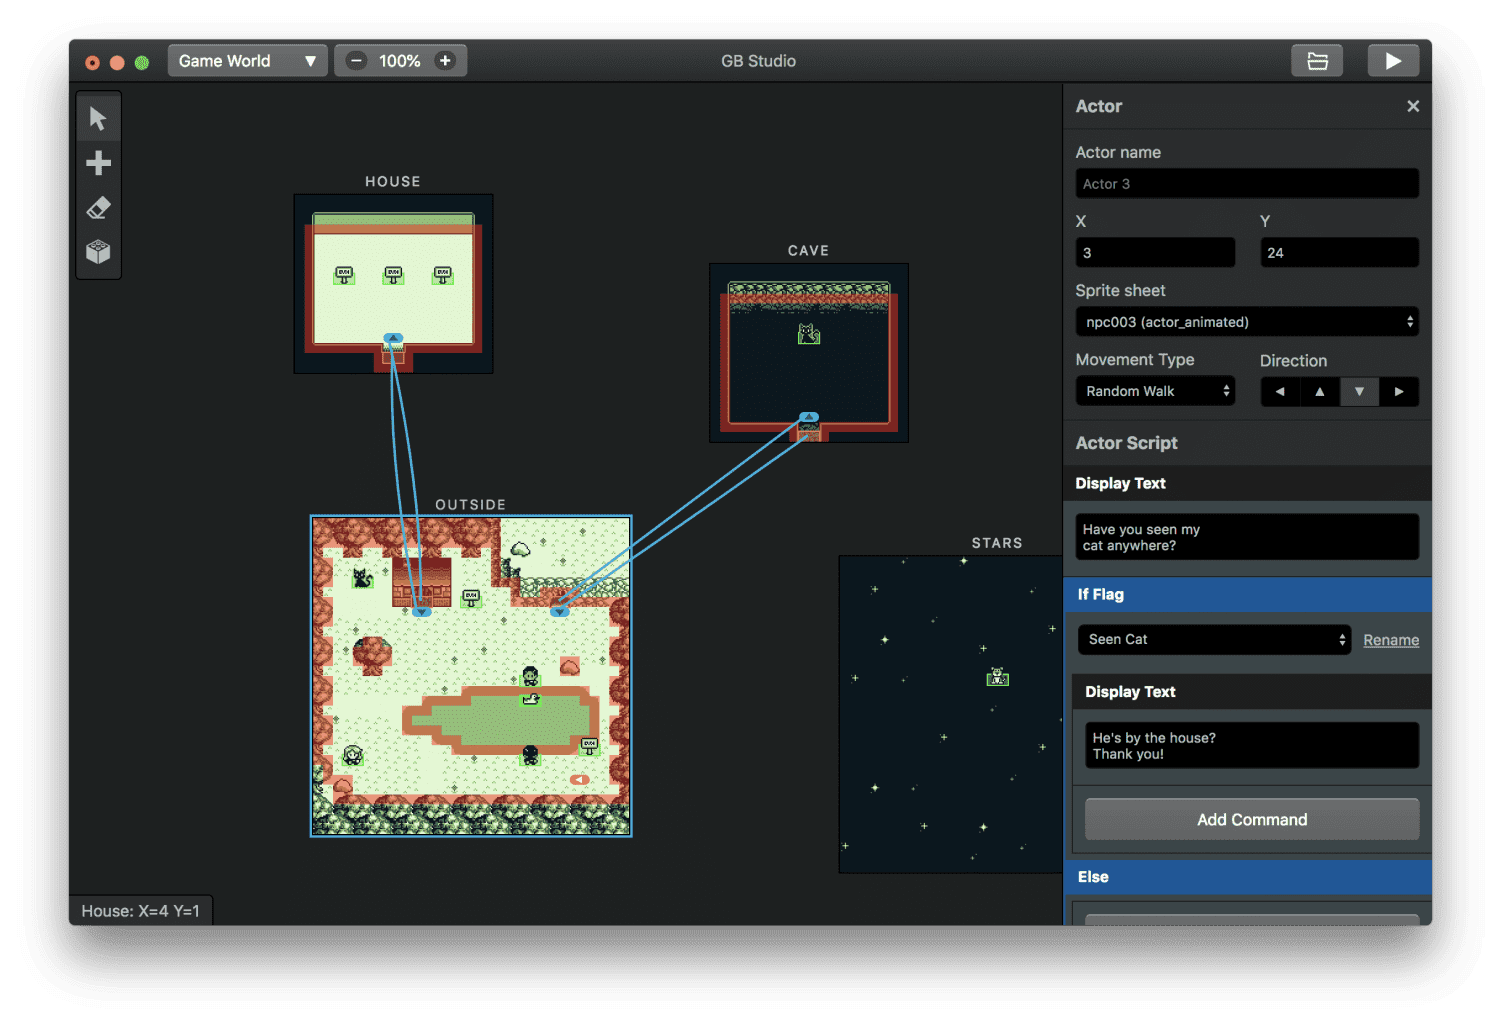Click the Cave exit trigger marker

pyautogui.click(x=809, y=417)
